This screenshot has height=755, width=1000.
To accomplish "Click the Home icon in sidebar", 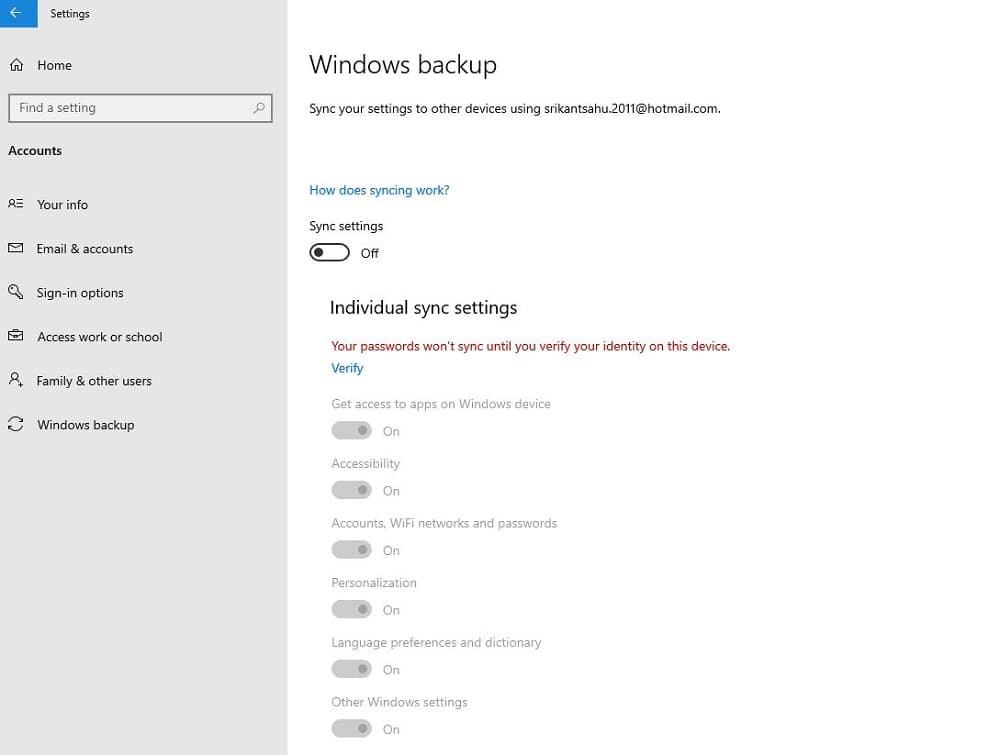I will click(x=16, y=65).
